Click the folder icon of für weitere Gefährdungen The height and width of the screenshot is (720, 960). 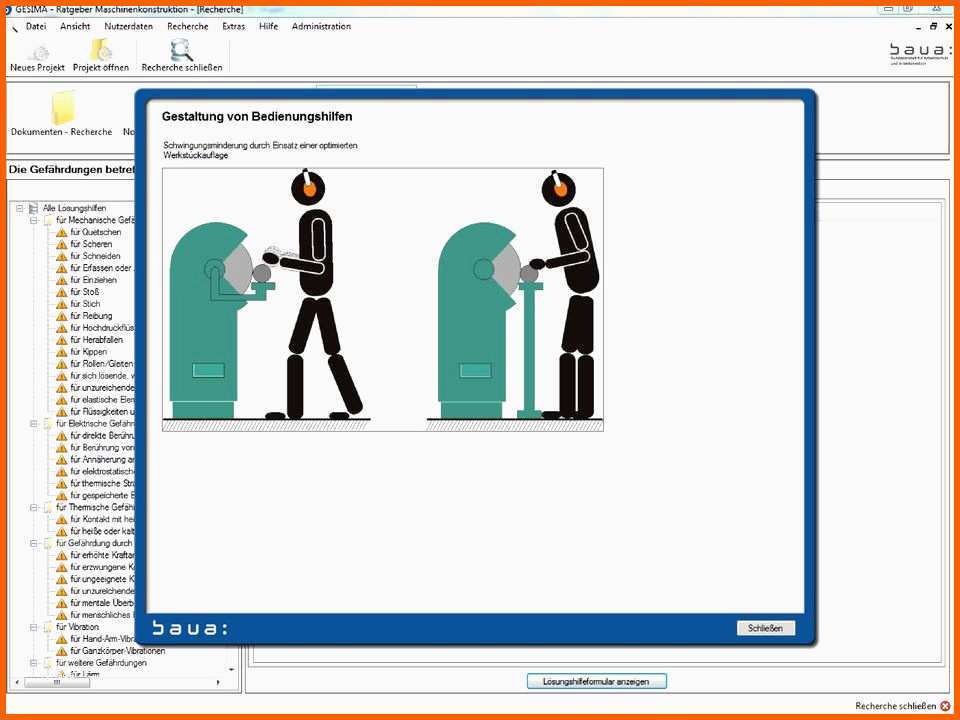click(x=48, y=663)
